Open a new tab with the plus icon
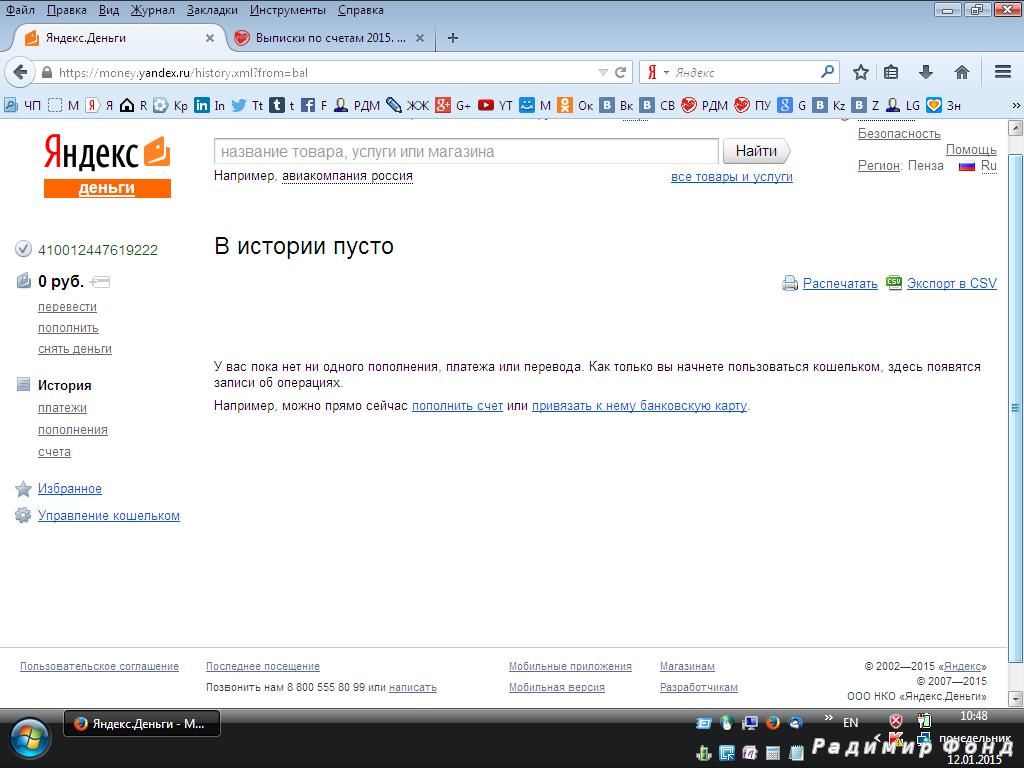Viewport: 1024px width, 768px height. click(x=453, y=38)
